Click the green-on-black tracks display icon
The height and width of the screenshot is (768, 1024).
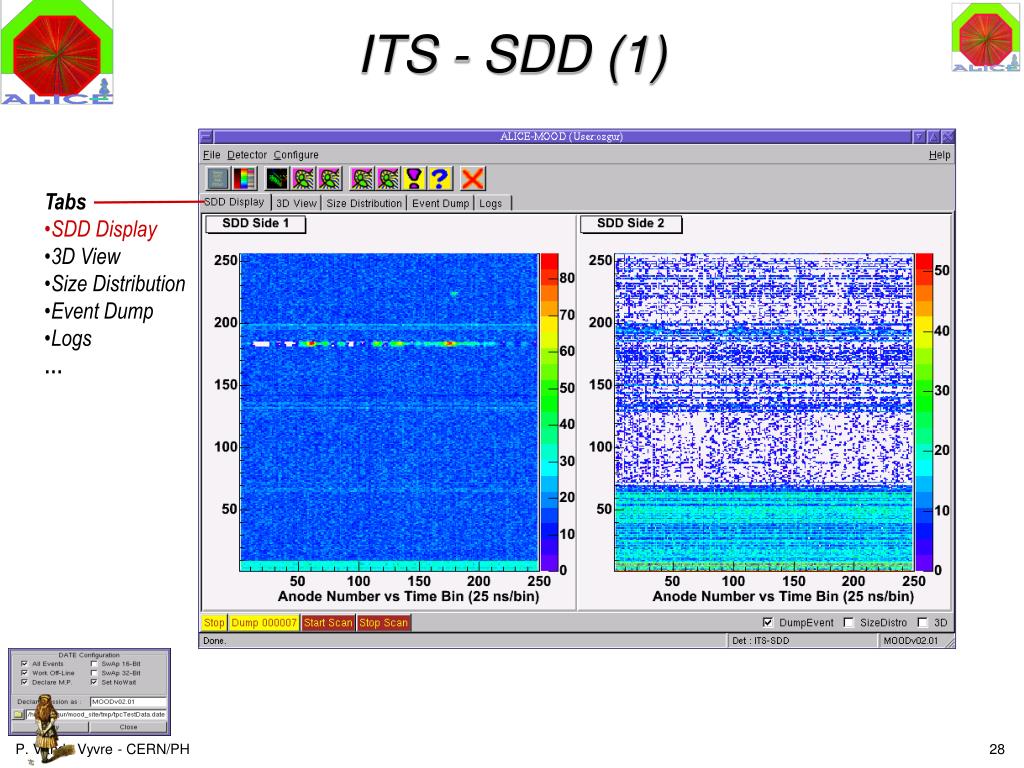[277, 178]
